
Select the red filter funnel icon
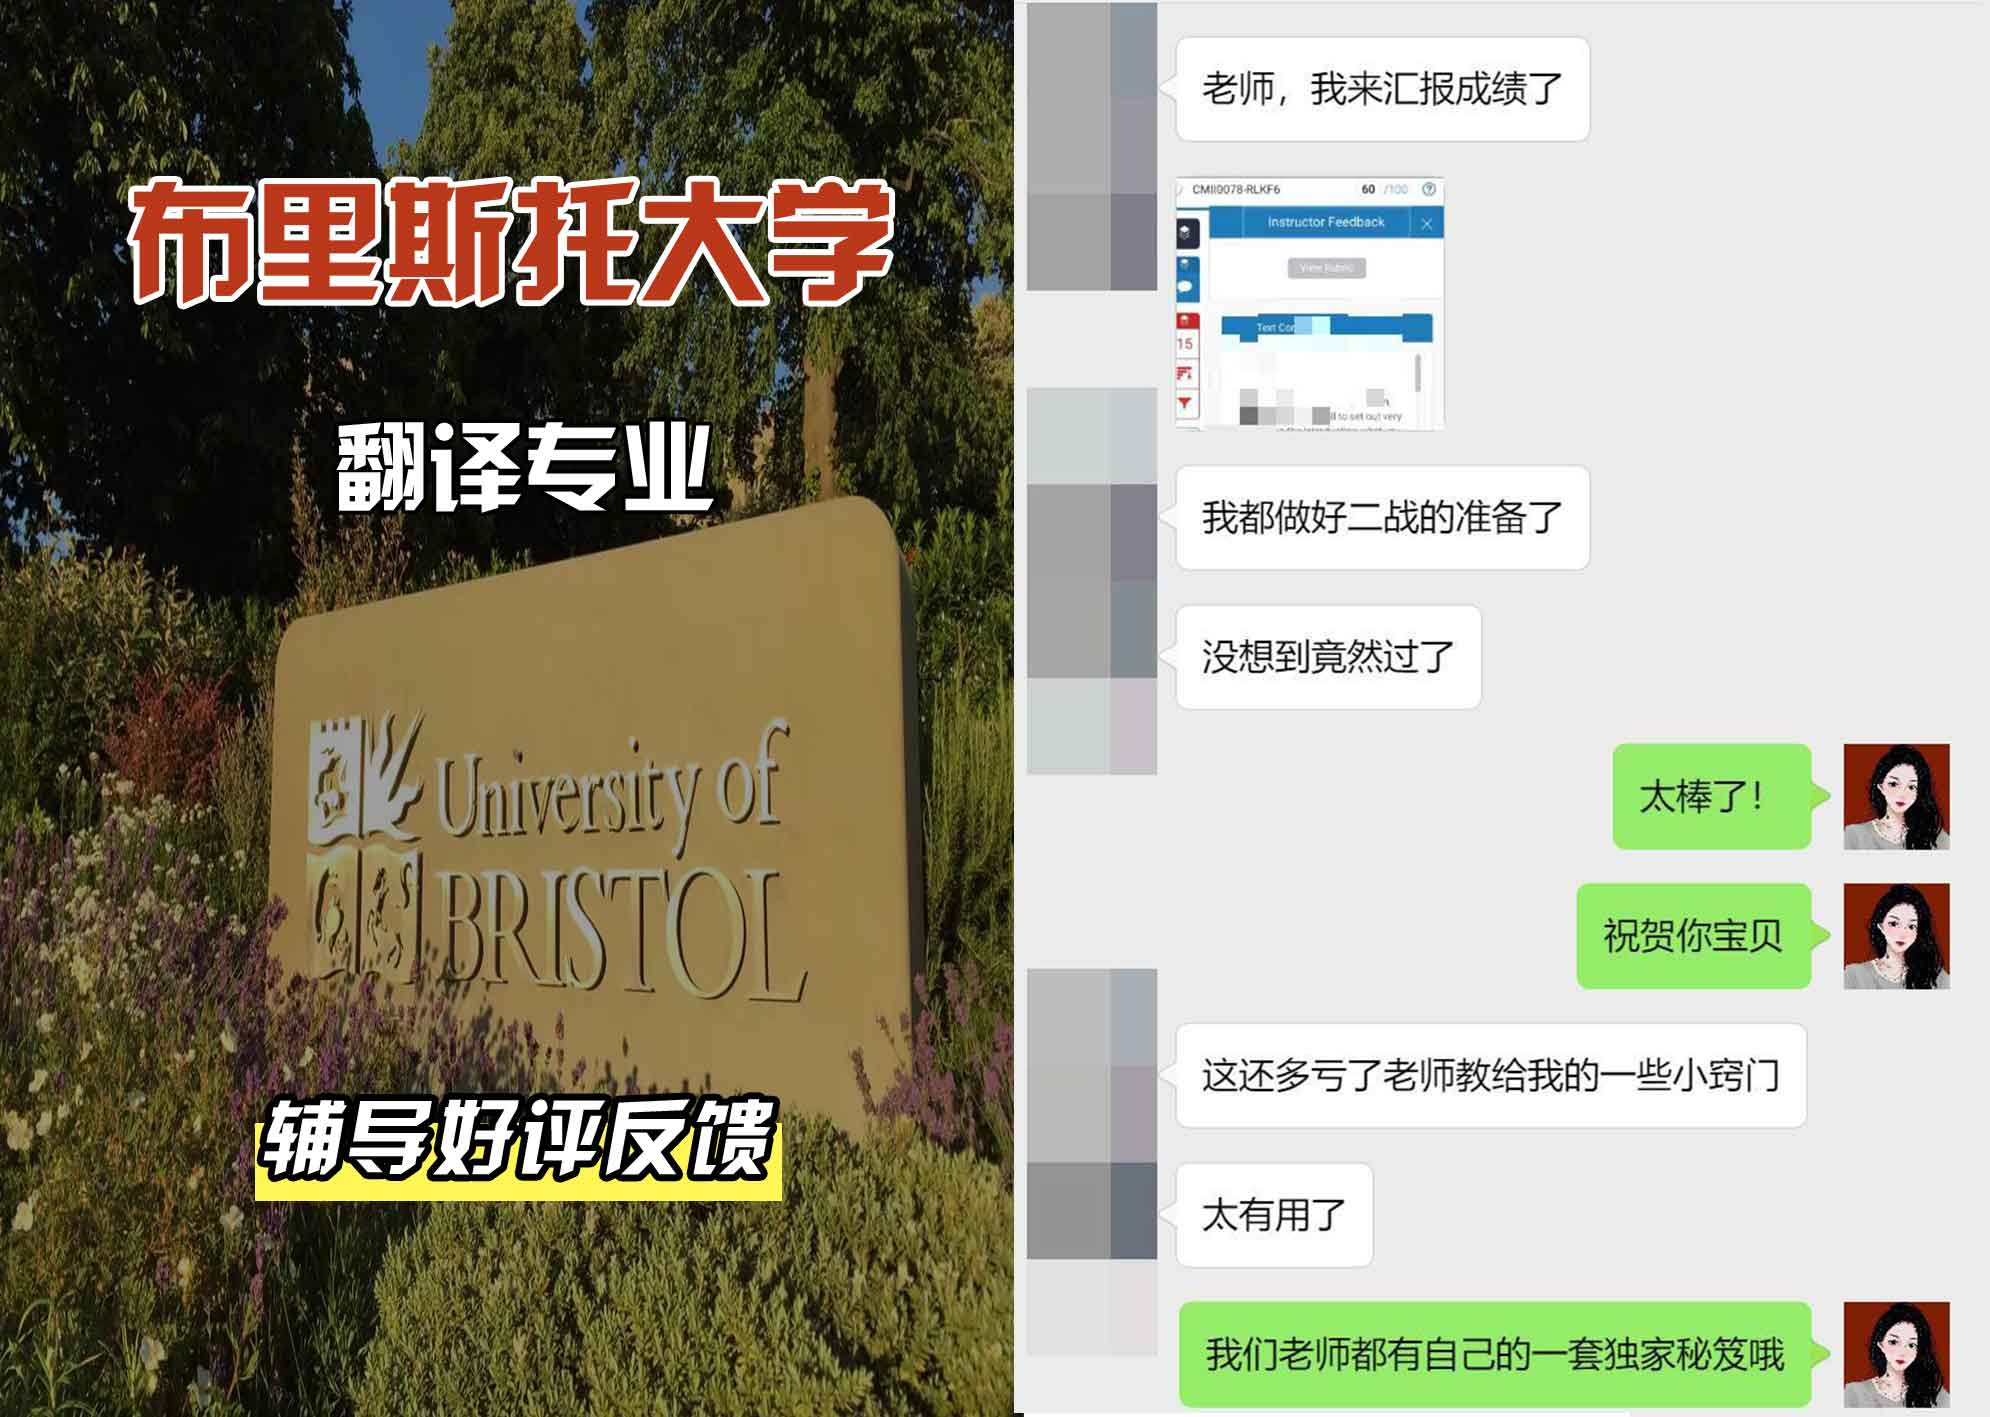(x=1185, y=400)
